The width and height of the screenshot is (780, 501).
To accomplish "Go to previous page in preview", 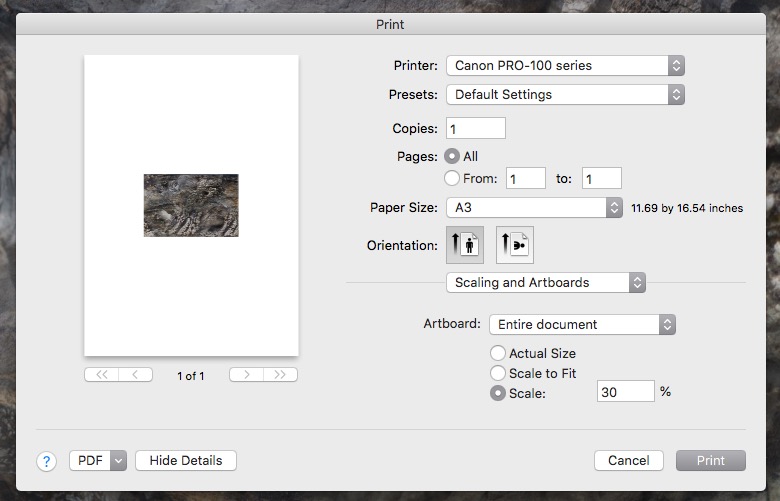I will (135, 375).
